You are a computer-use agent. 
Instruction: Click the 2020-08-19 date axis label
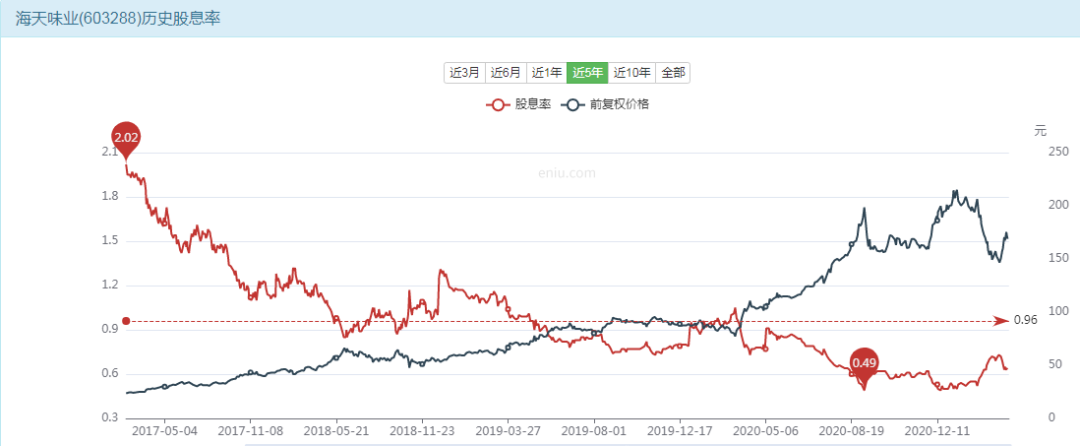tap(851, 431)
